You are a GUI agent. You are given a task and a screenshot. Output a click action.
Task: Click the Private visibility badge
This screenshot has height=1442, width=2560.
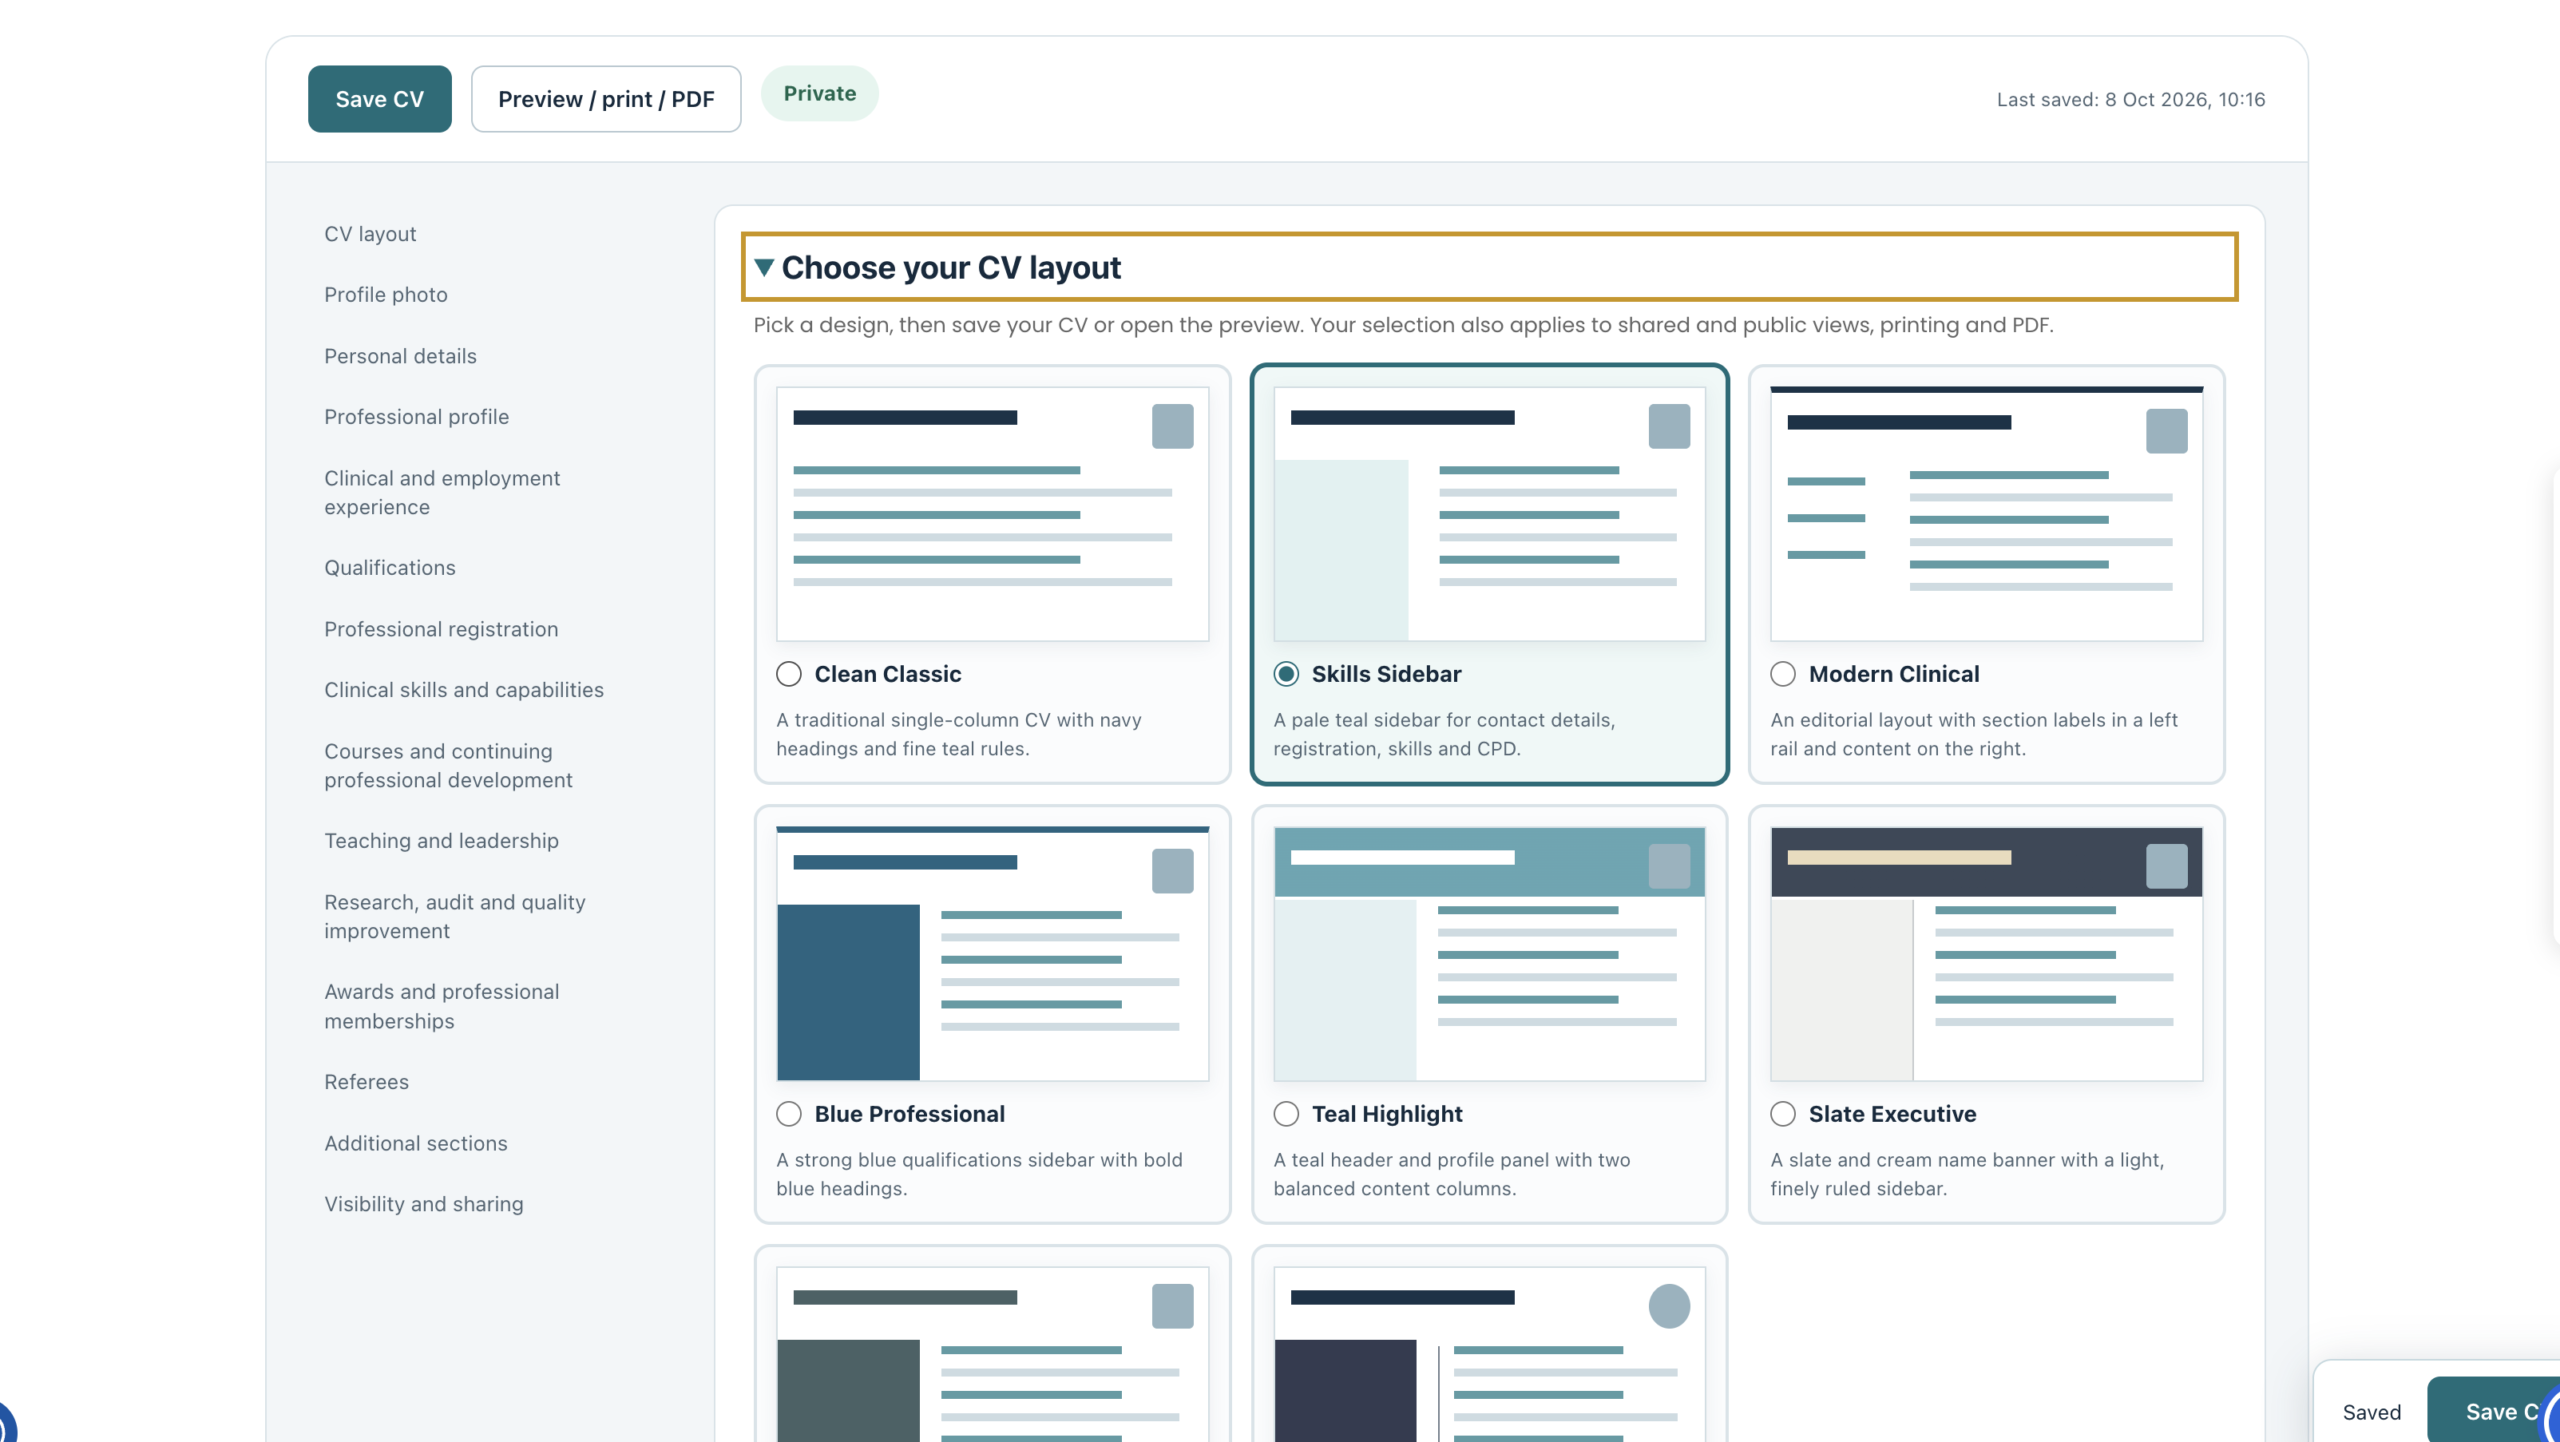820,93
